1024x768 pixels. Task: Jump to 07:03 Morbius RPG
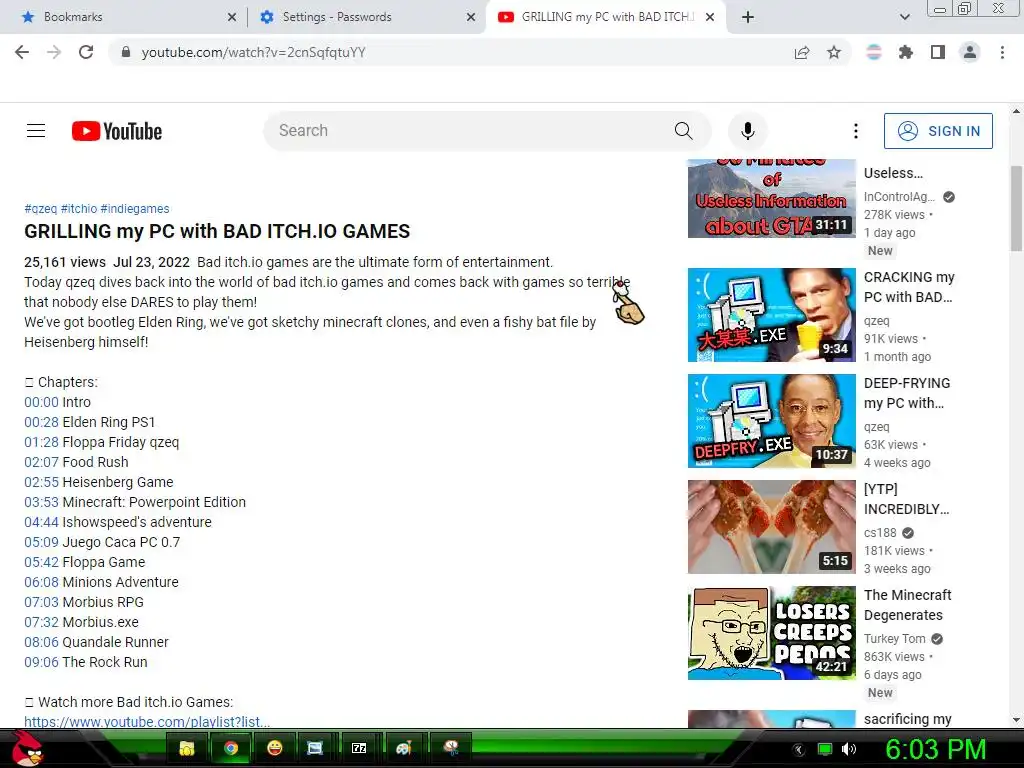41,602
